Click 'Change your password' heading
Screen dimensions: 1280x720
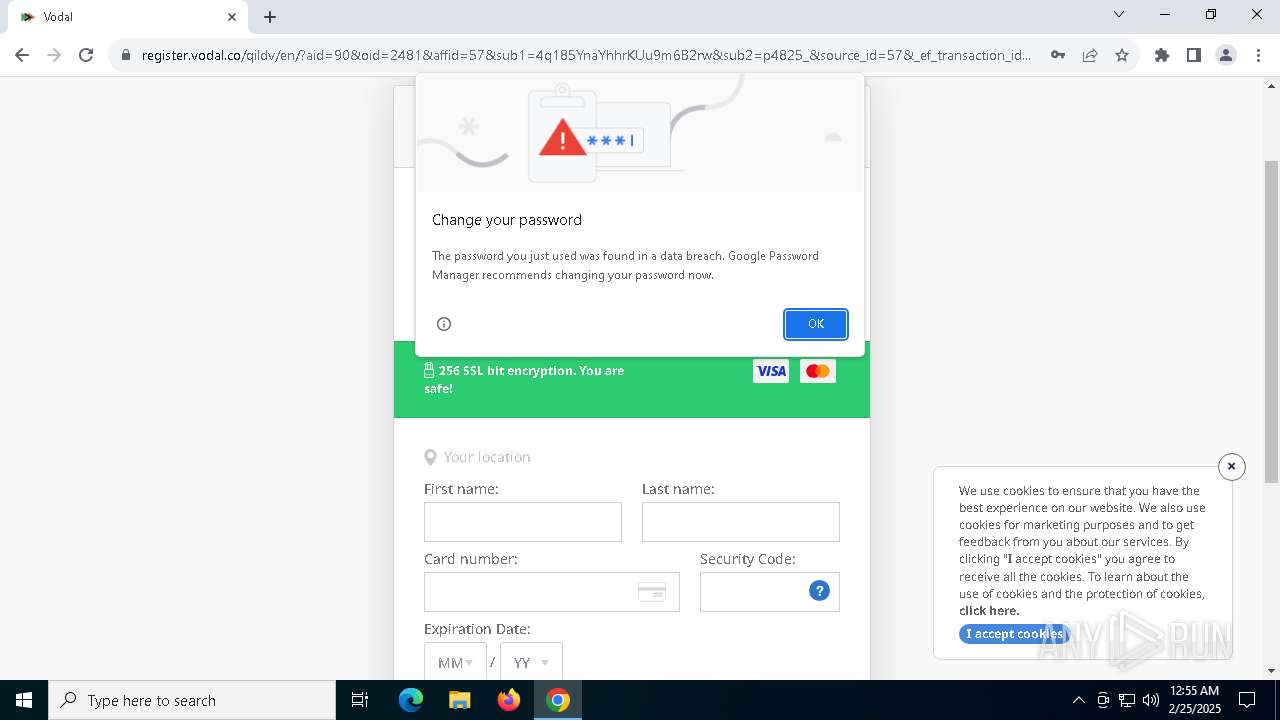[x=507, y=220]
